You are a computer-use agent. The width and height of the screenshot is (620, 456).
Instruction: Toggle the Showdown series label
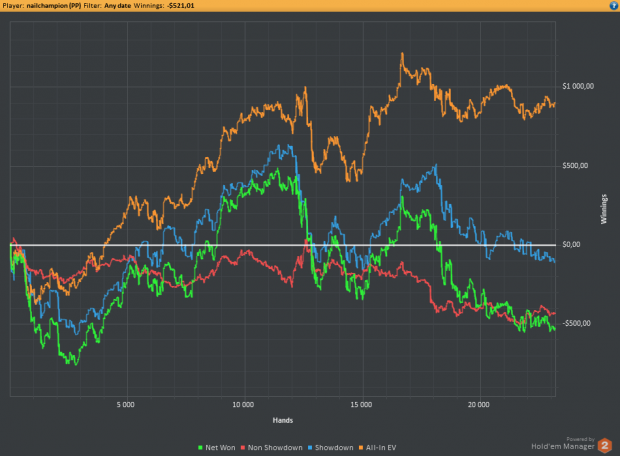coord(334,448)
